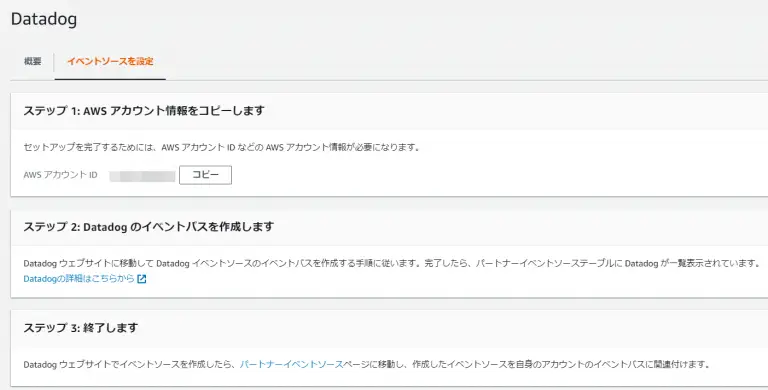This screenshot has height=390, width=768.
Task: Click the コピー button for AWS account ID
Action: pyautogui.click(x=205, y=175)
